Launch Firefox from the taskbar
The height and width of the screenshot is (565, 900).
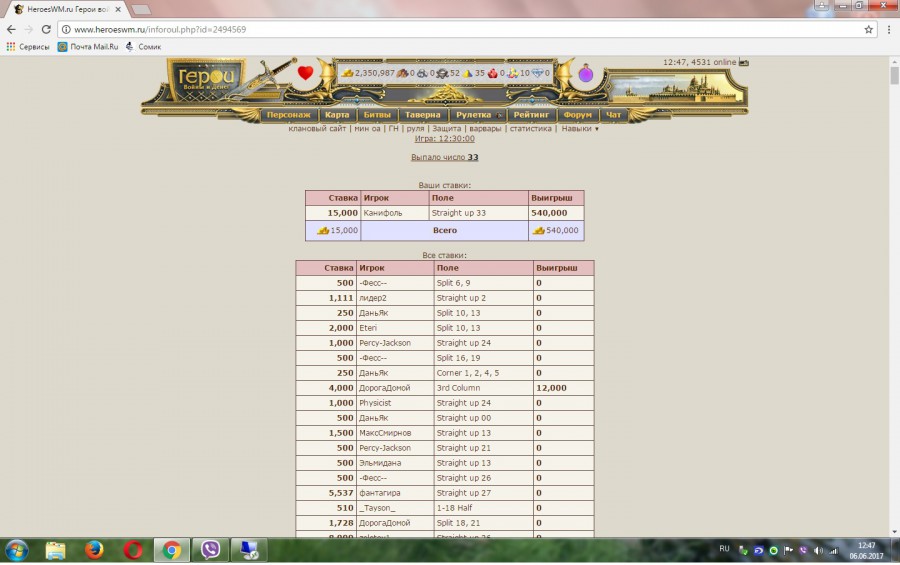coord(95,550)
